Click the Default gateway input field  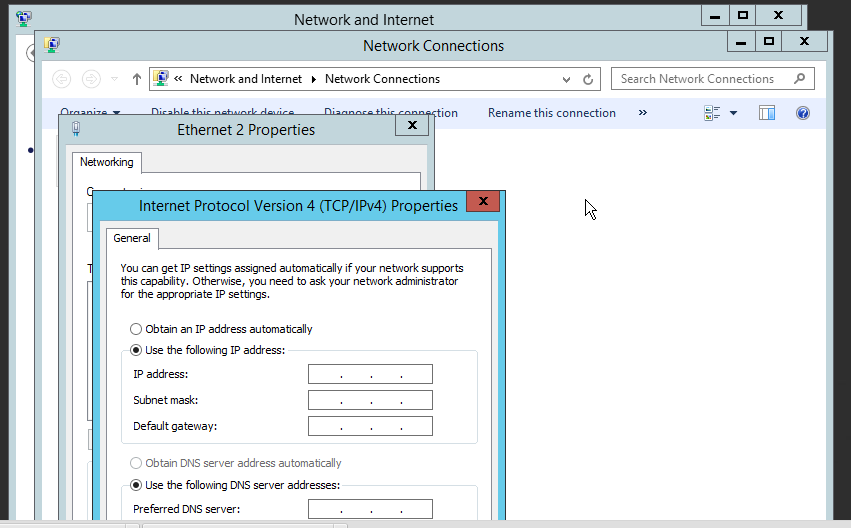(370, 426)
